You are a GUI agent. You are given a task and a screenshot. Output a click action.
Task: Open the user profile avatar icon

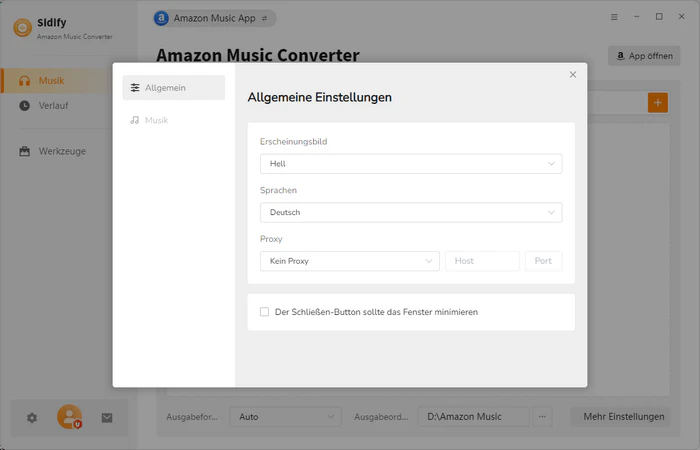tap(69, 417)
